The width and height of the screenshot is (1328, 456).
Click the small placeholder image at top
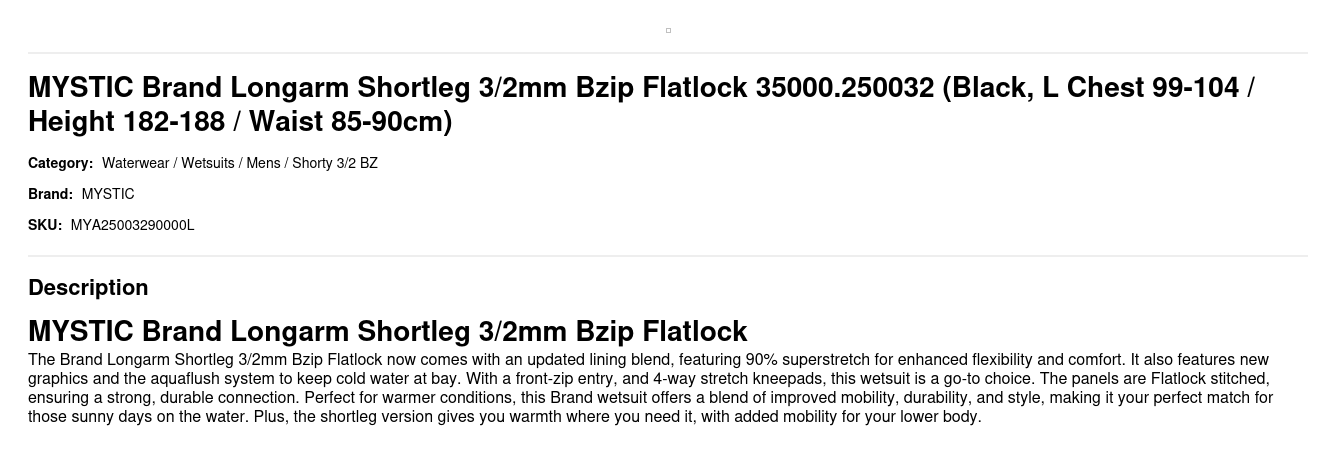click(668, 30)
